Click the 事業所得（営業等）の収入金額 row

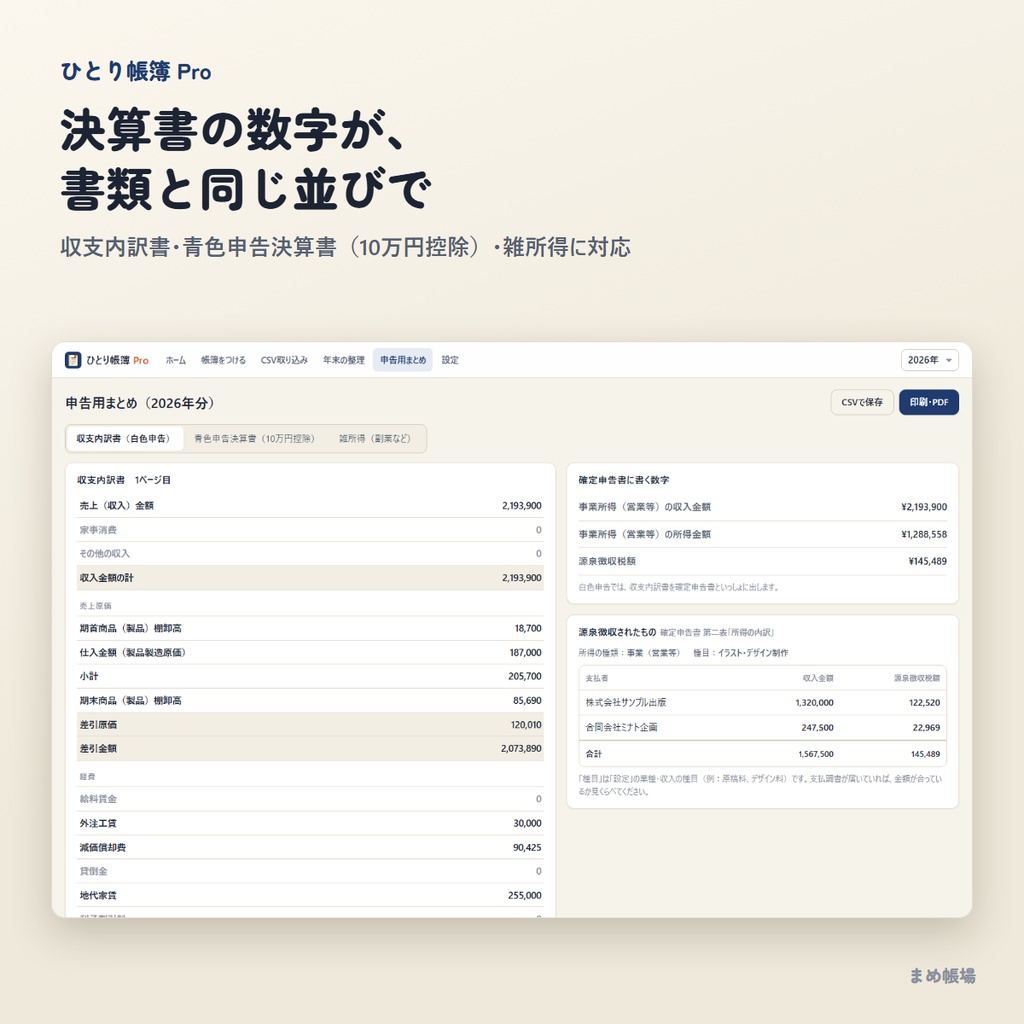click(762, 507)
